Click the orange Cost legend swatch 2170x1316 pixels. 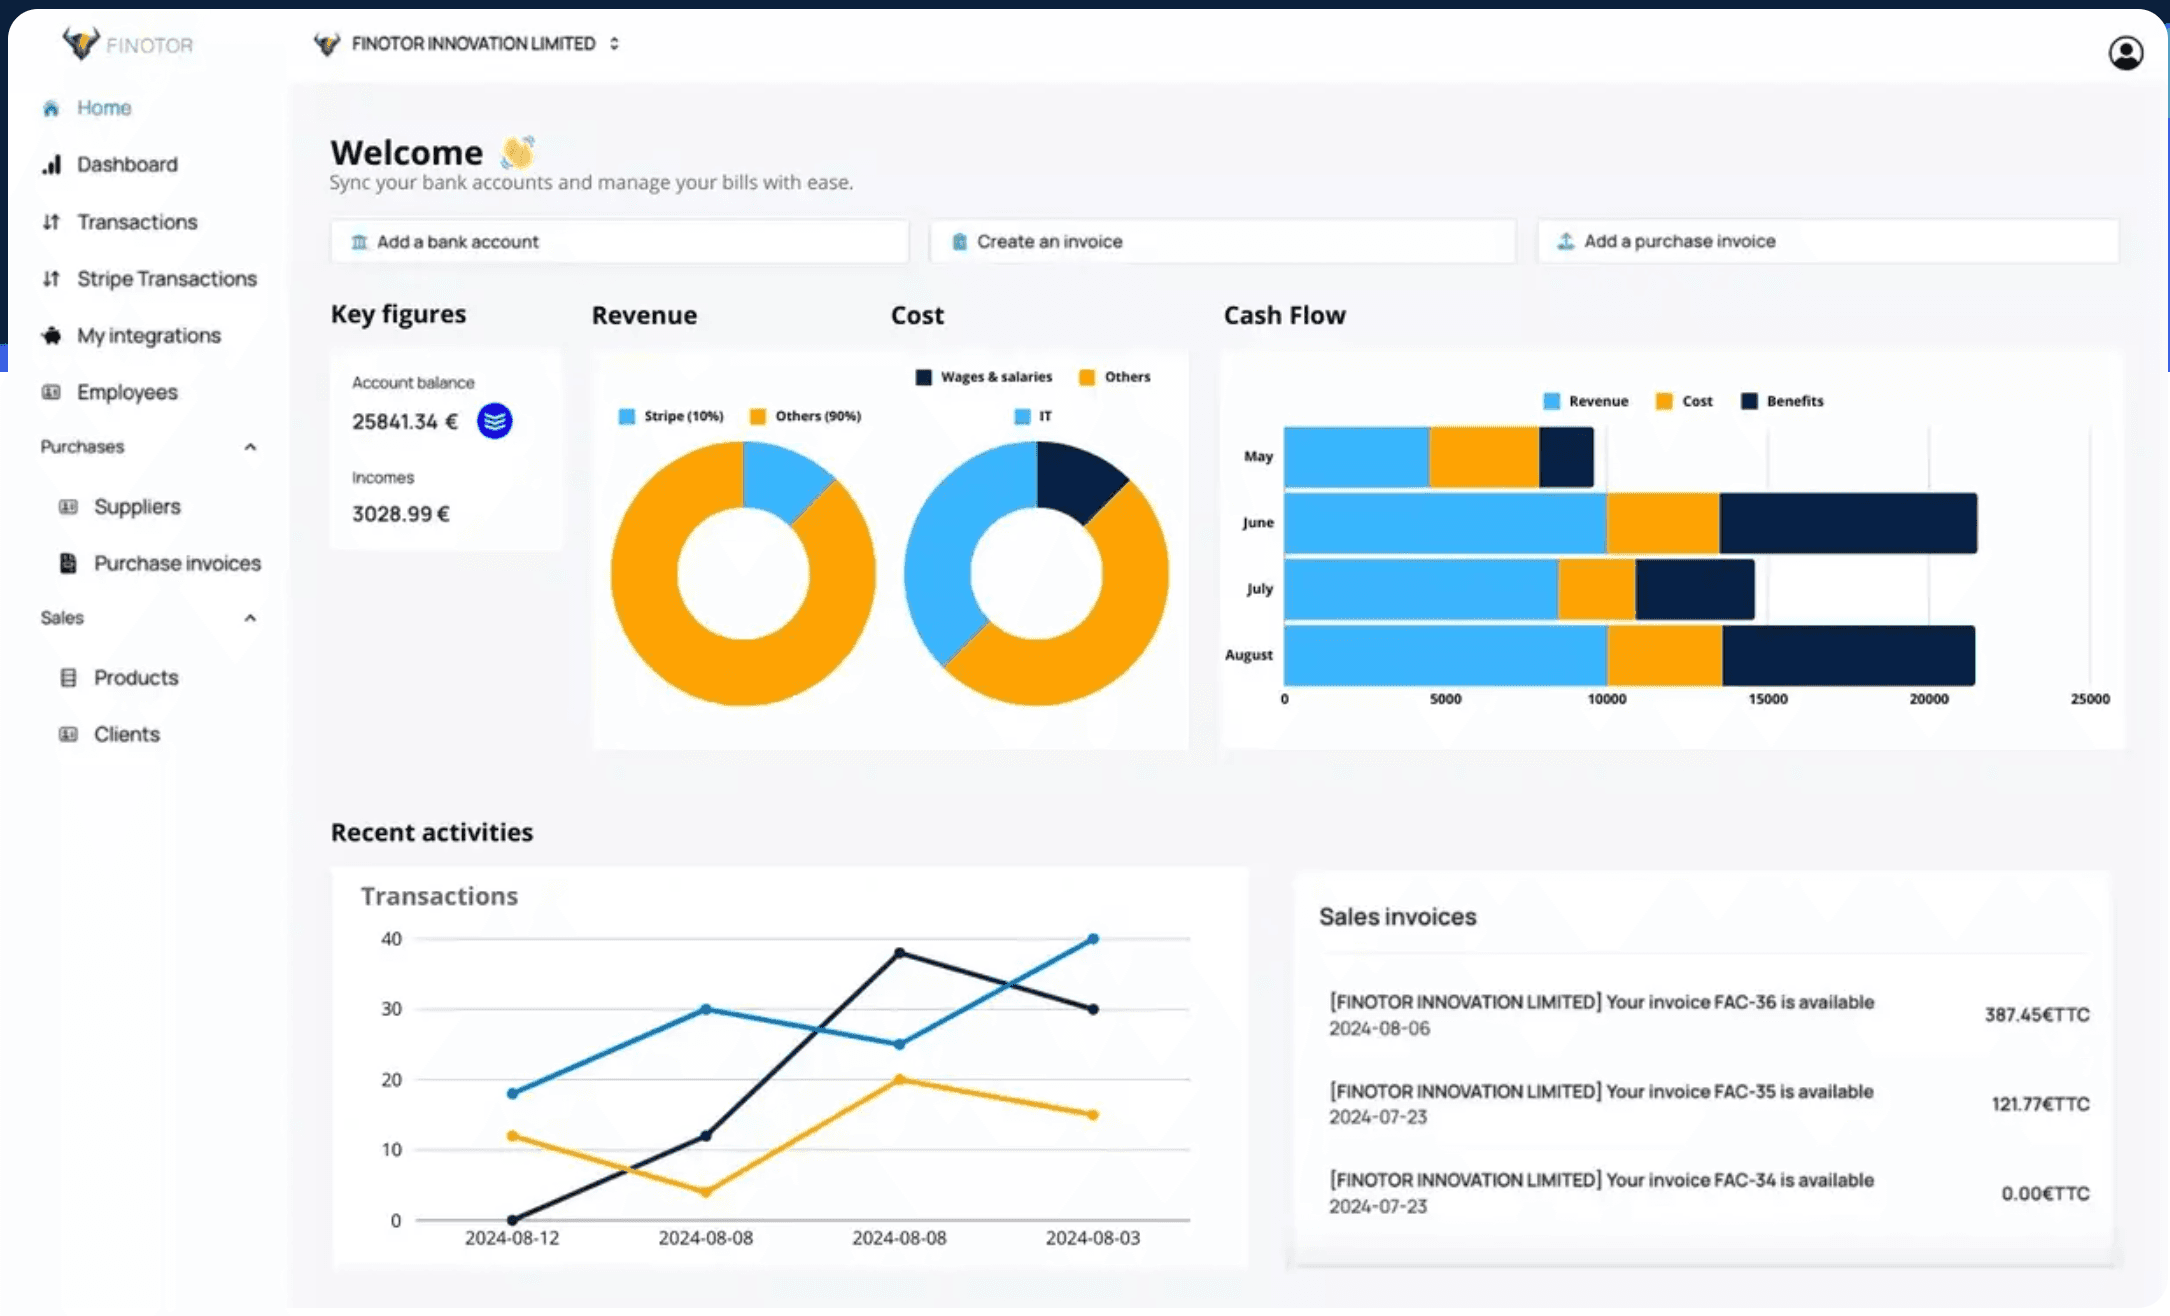(1662, 400)
